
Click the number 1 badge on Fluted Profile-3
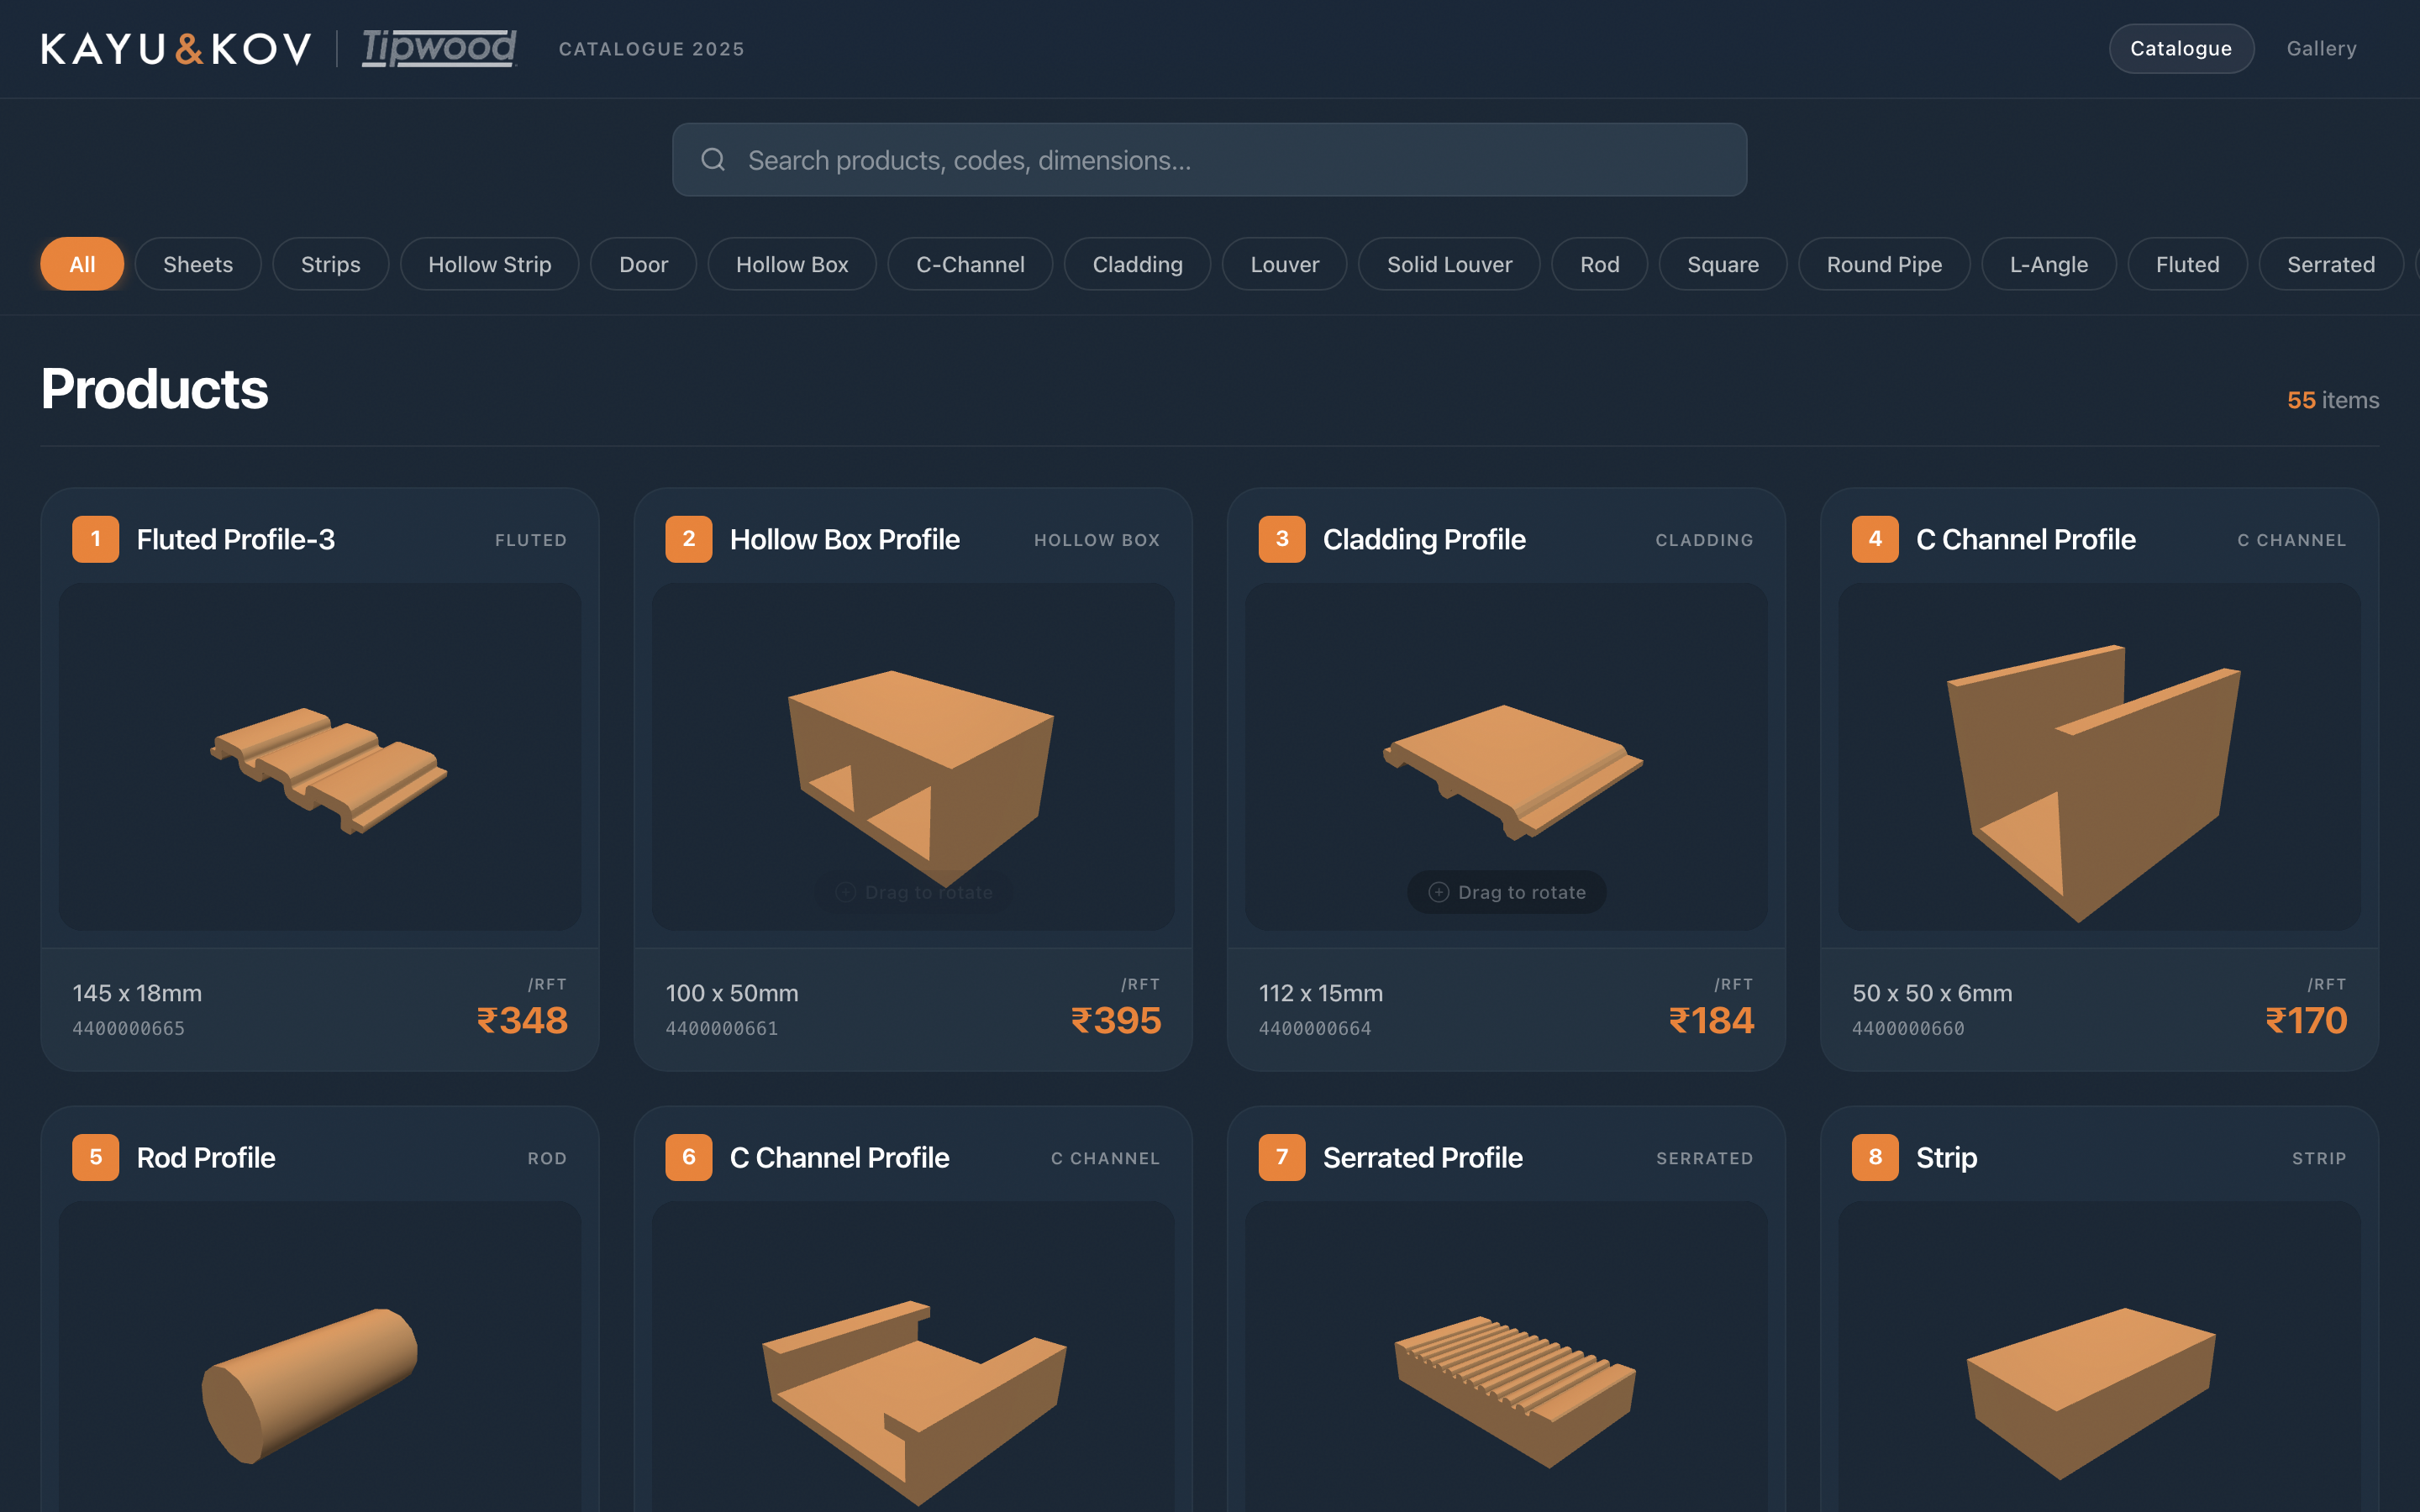pyautogui.click(x=96, y=539)
